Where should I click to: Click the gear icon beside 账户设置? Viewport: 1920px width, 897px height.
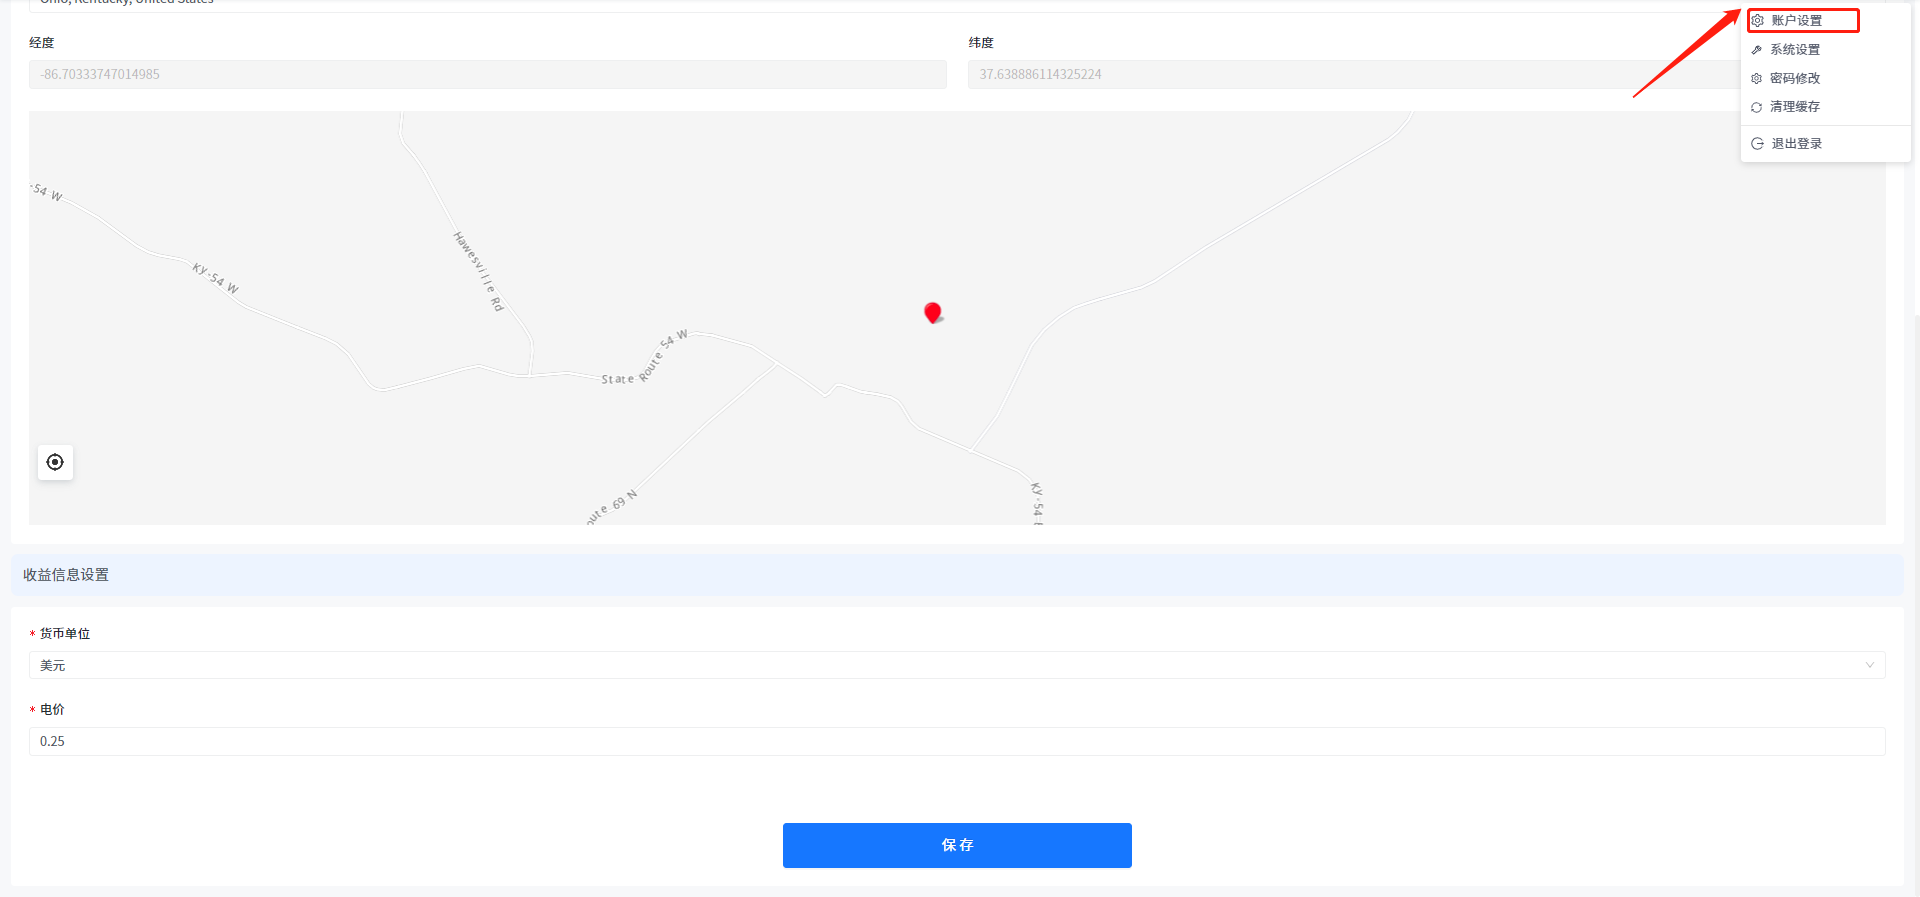coord(1757,21)
